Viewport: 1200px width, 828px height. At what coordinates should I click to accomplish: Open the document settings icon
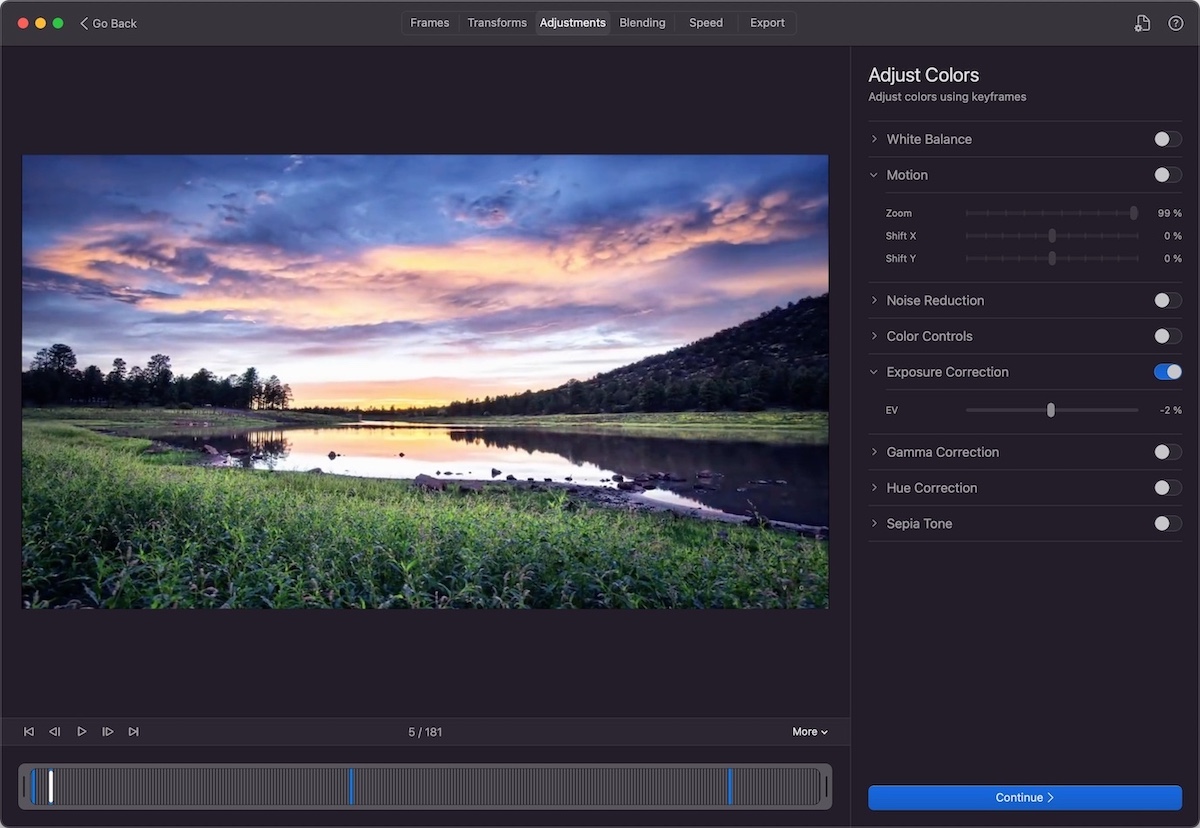pos(1143,23)
